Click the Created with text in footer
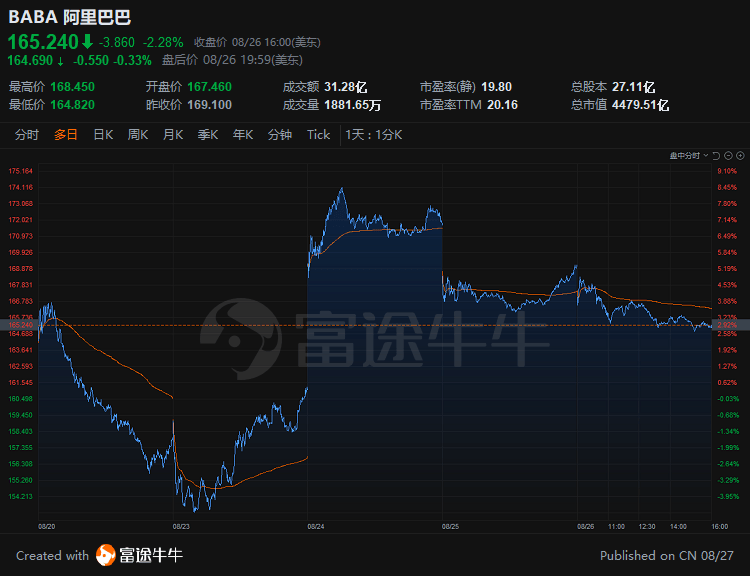This screenshot has height=576, width=750. pos(52,555)
